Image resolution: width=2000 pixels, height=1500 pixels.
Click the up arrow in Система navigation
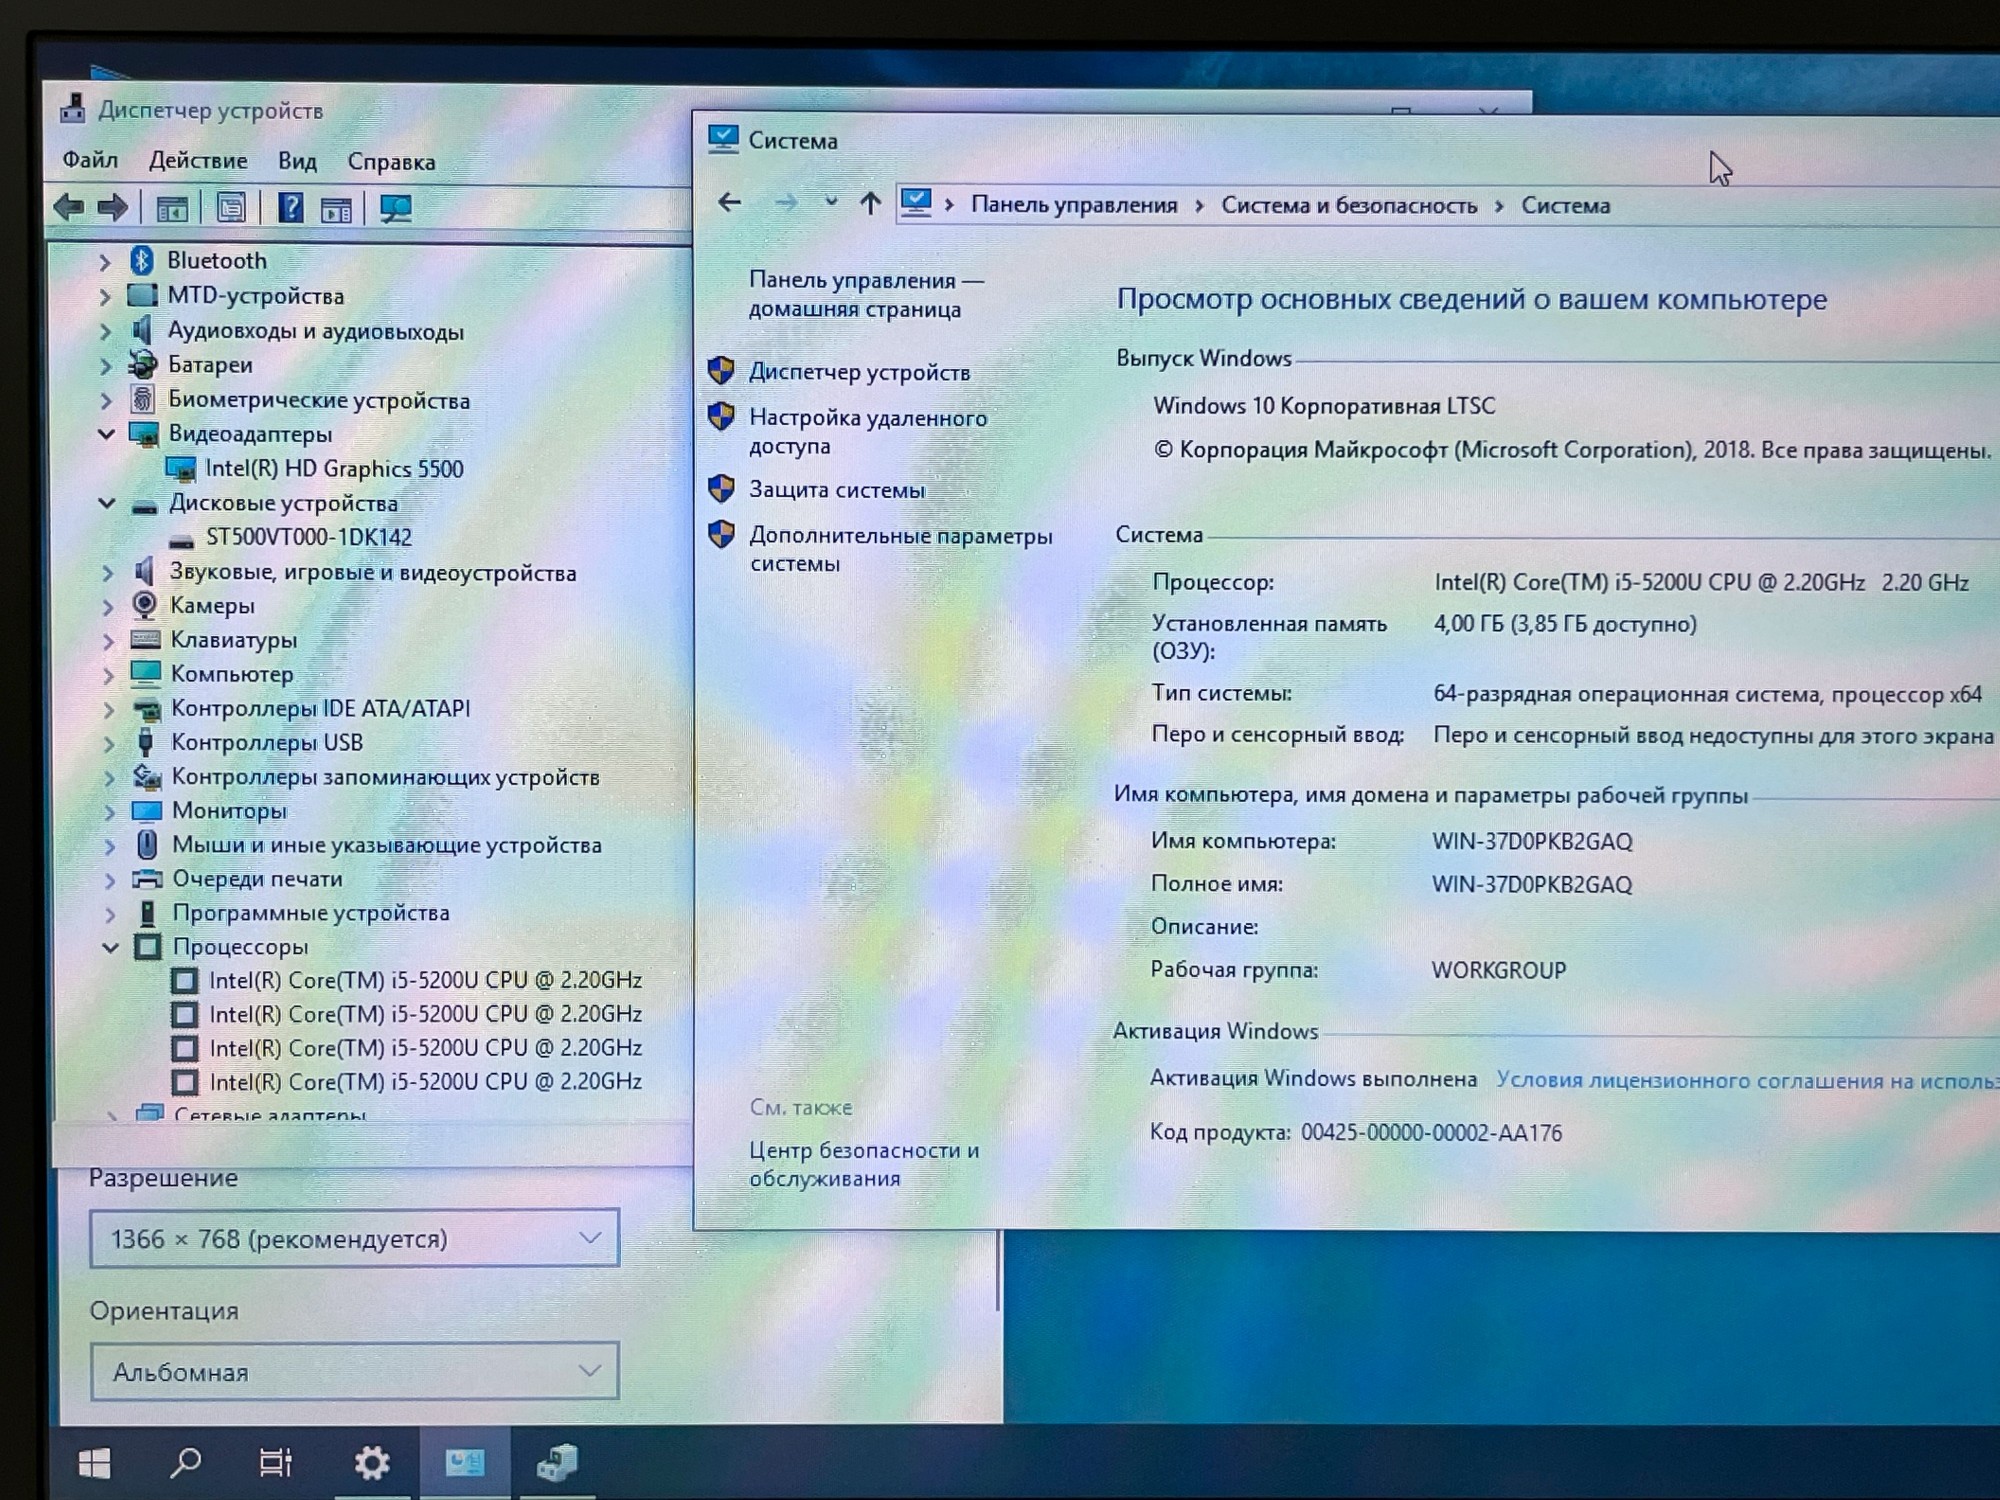[870, 204]
